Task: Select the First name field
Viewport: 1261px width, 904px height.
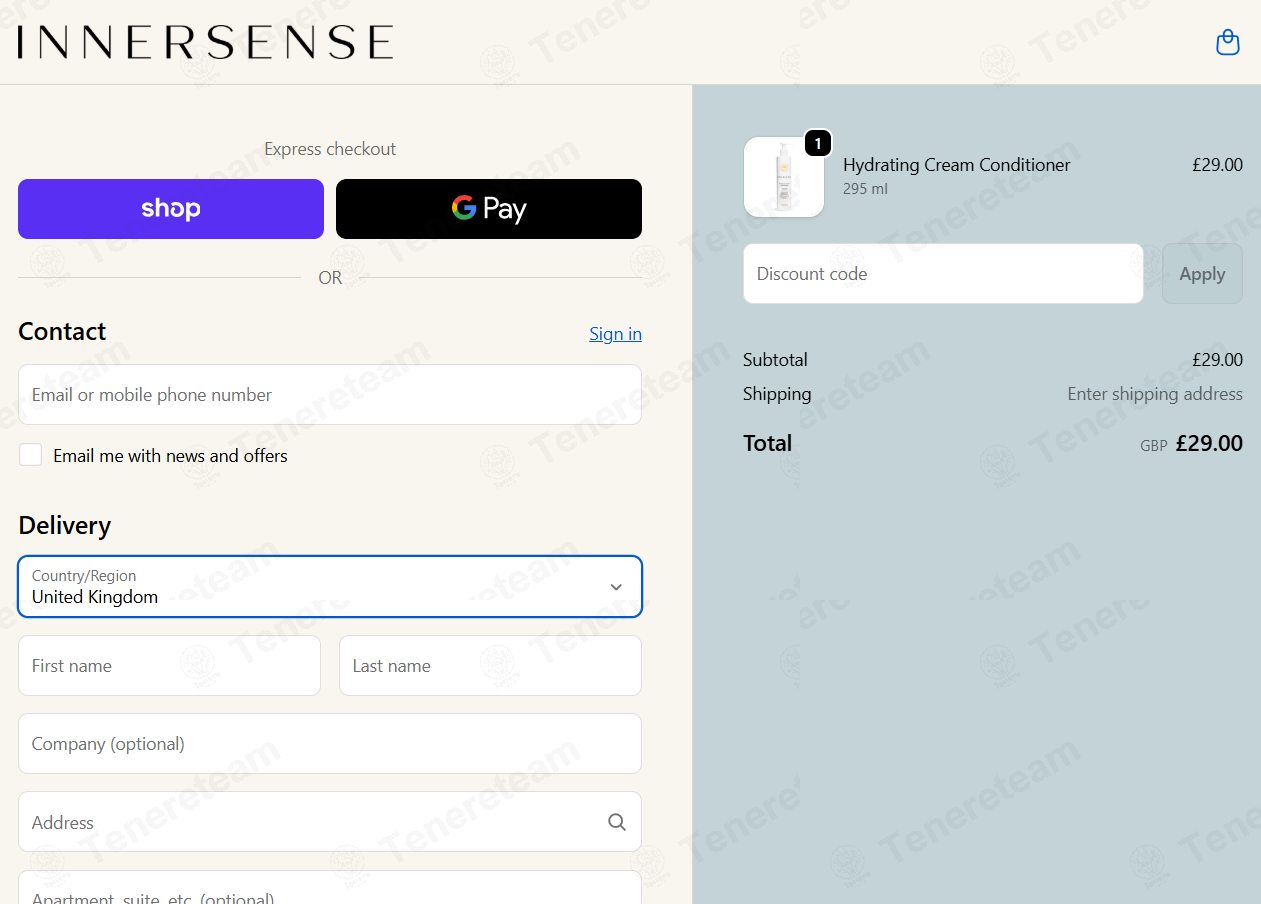Action: pyautogui.click(x=169, y=666)
